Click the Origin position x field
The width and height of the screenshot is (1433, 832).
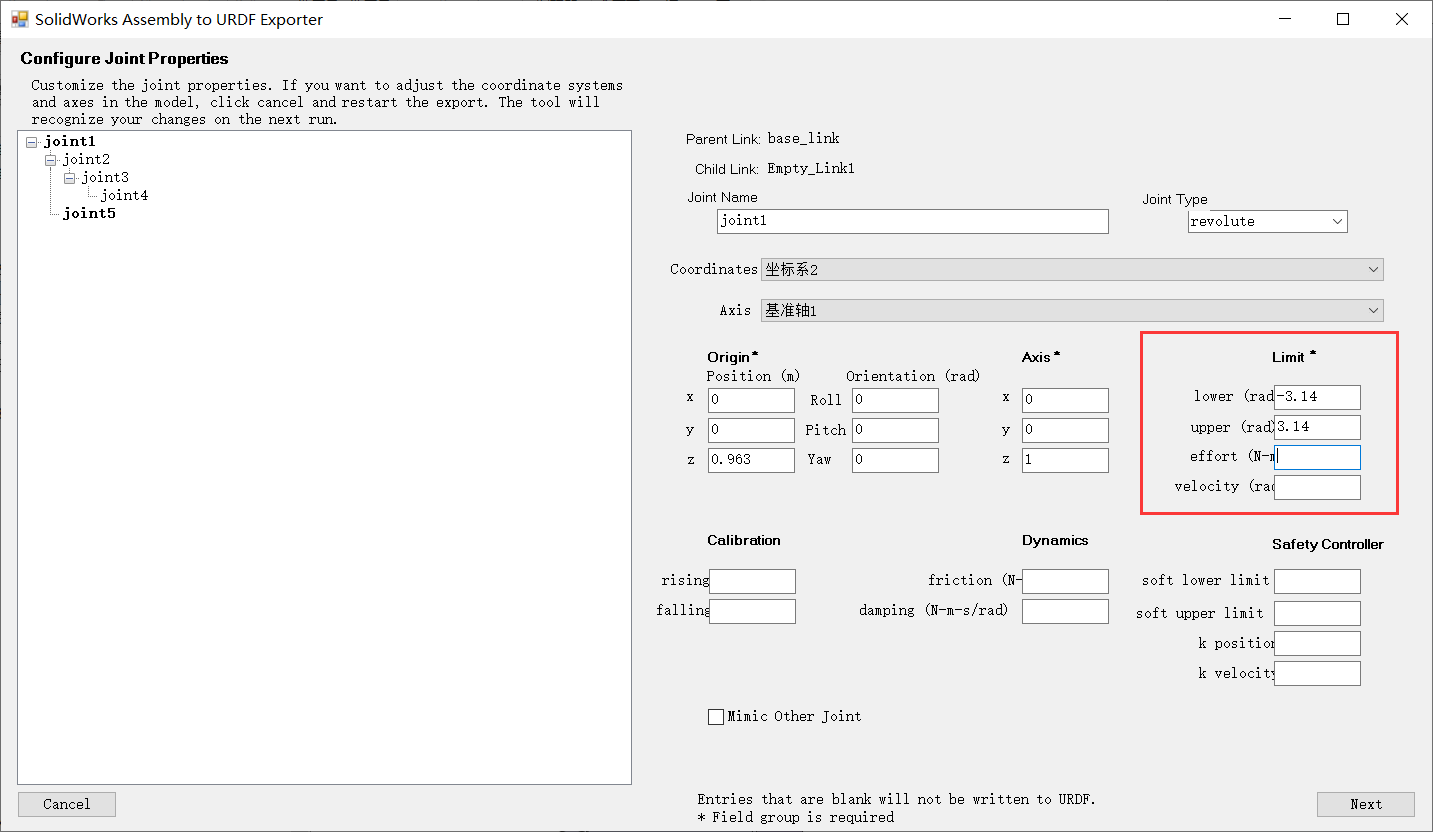point(751,400)
